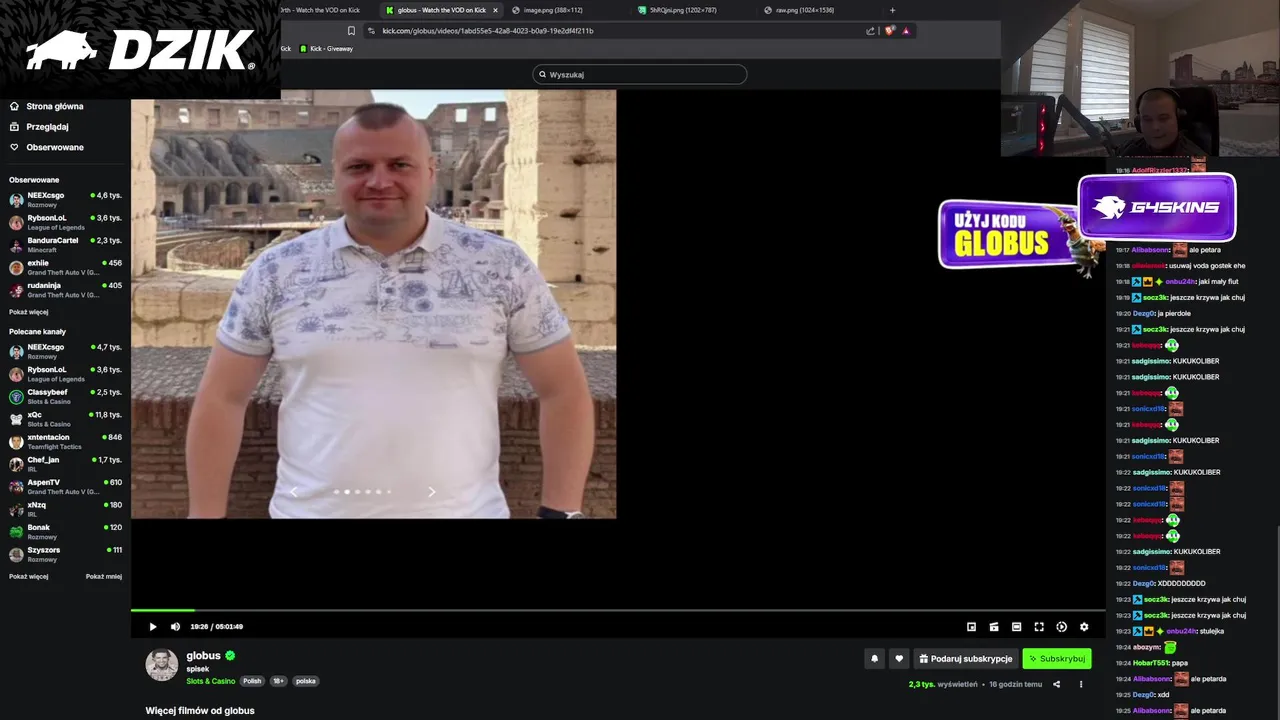Image resolution: width=1280 pixels, height=720 pixels.
Task: Click the G4SKINS banner
Action: click(x=1157, y=207)
